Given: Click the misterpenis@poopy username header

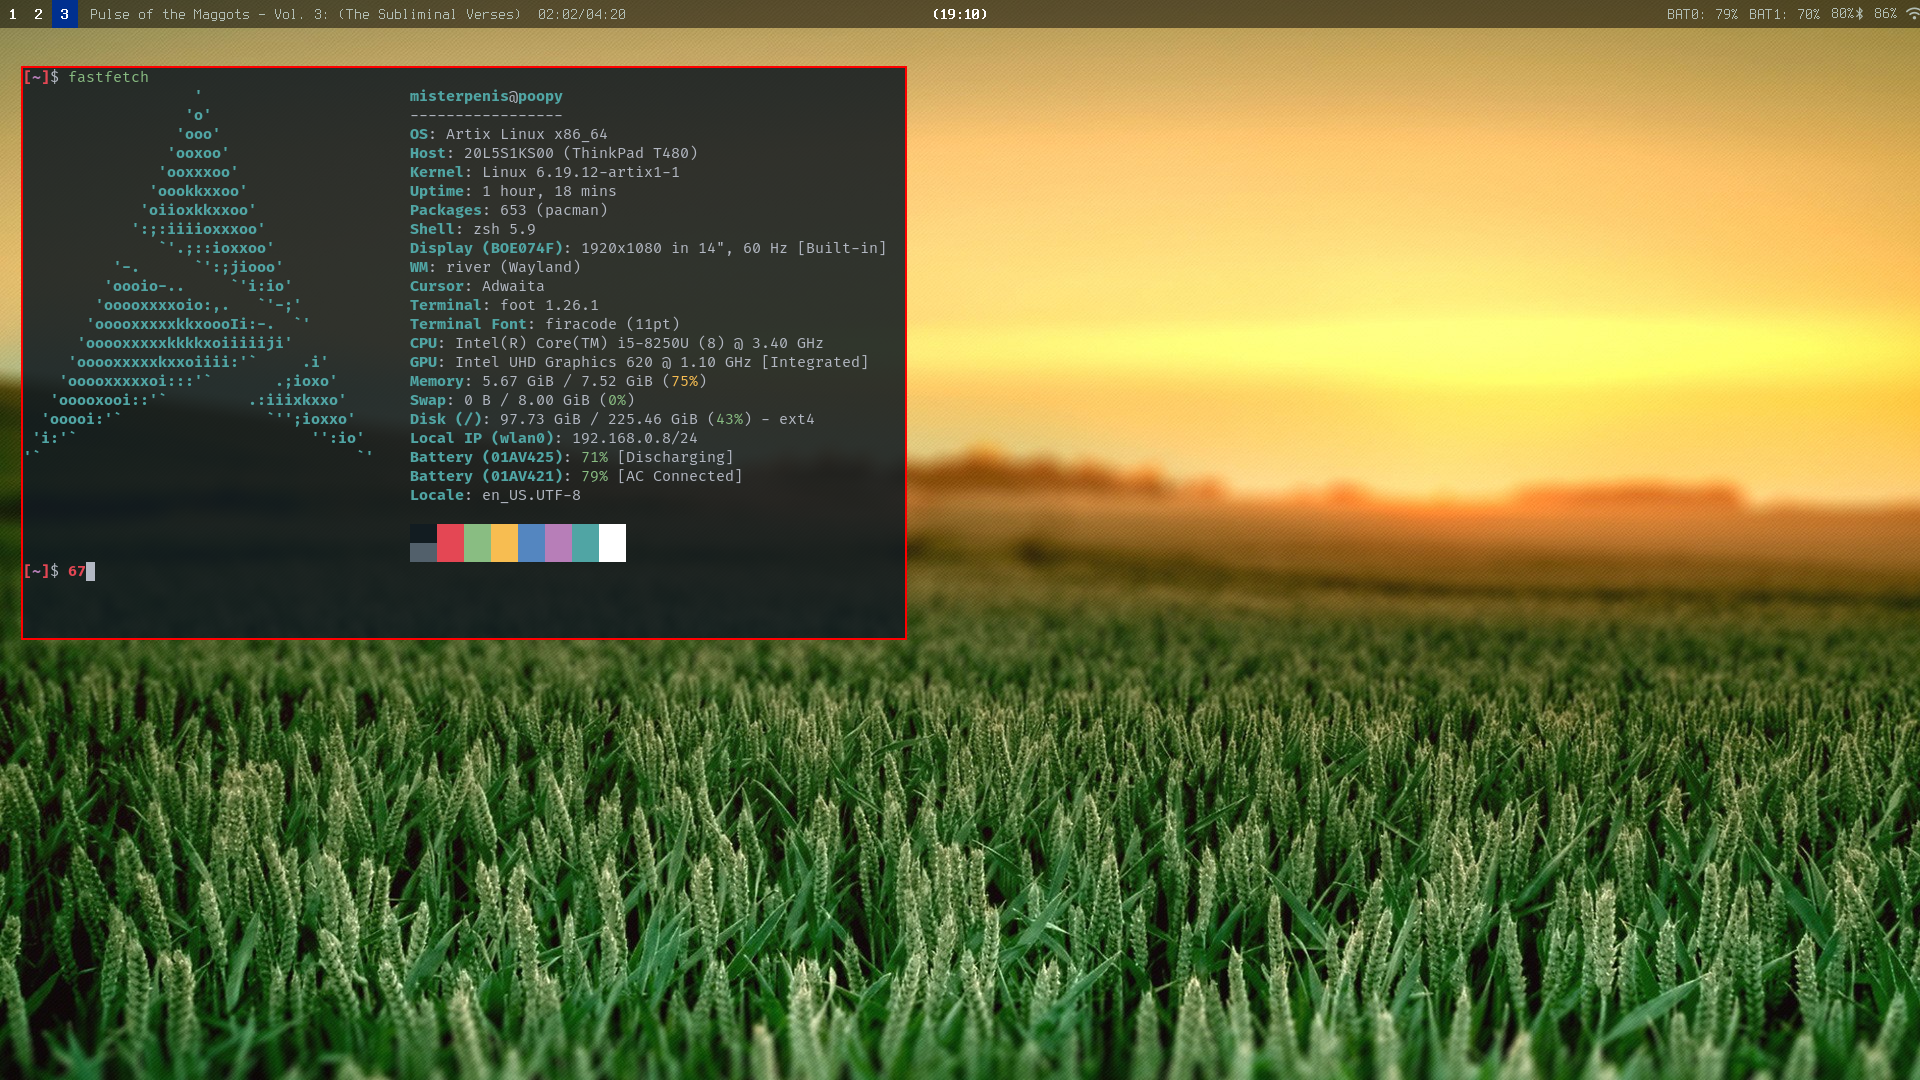Looking at the screenshot, I should 486,96.
